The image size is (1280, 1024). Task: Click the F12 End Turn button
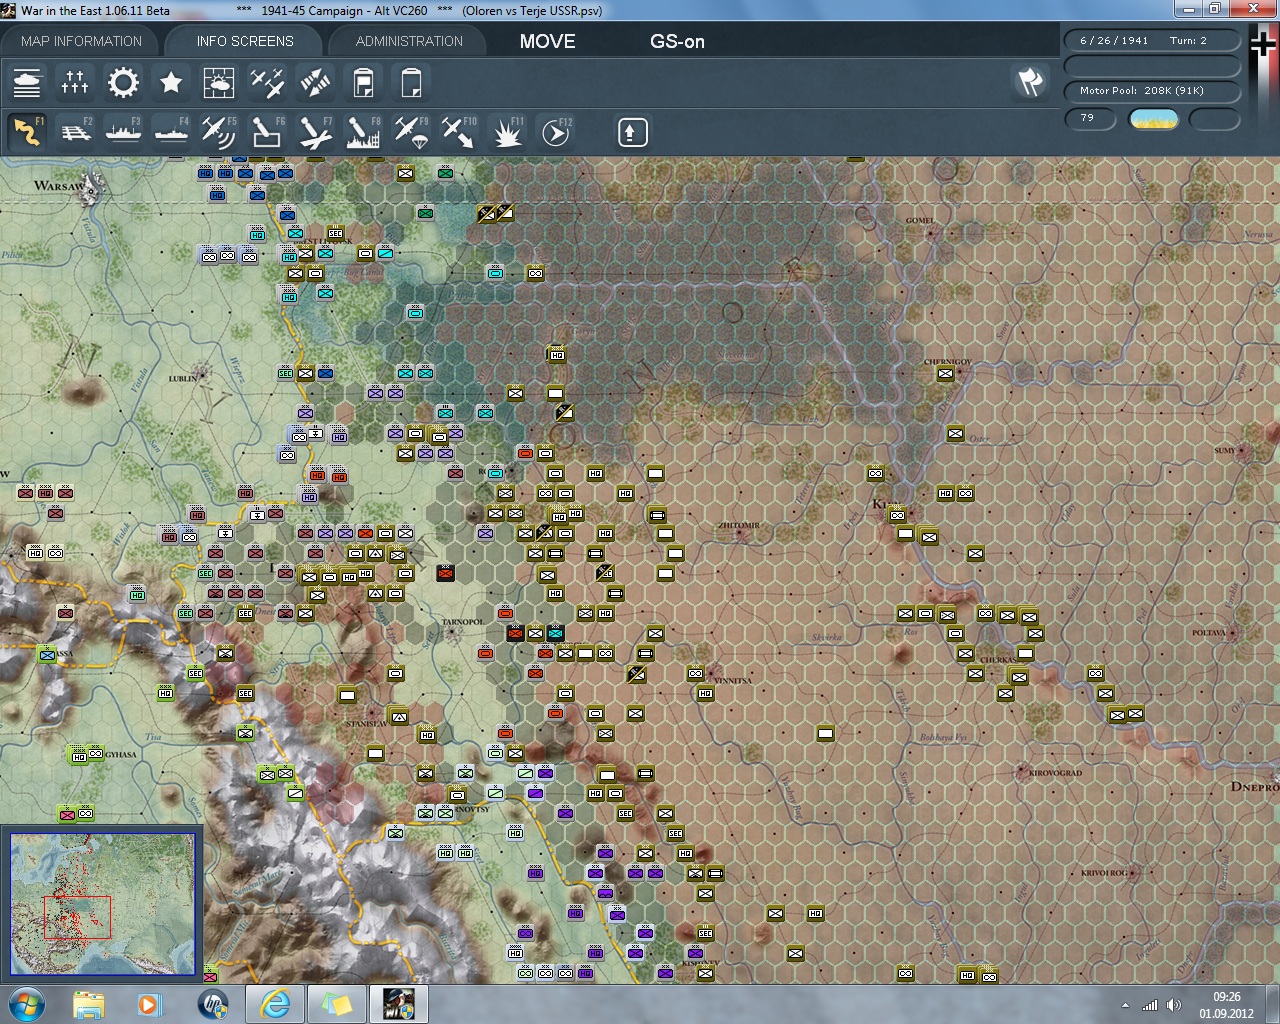click(x=555, y=132)
